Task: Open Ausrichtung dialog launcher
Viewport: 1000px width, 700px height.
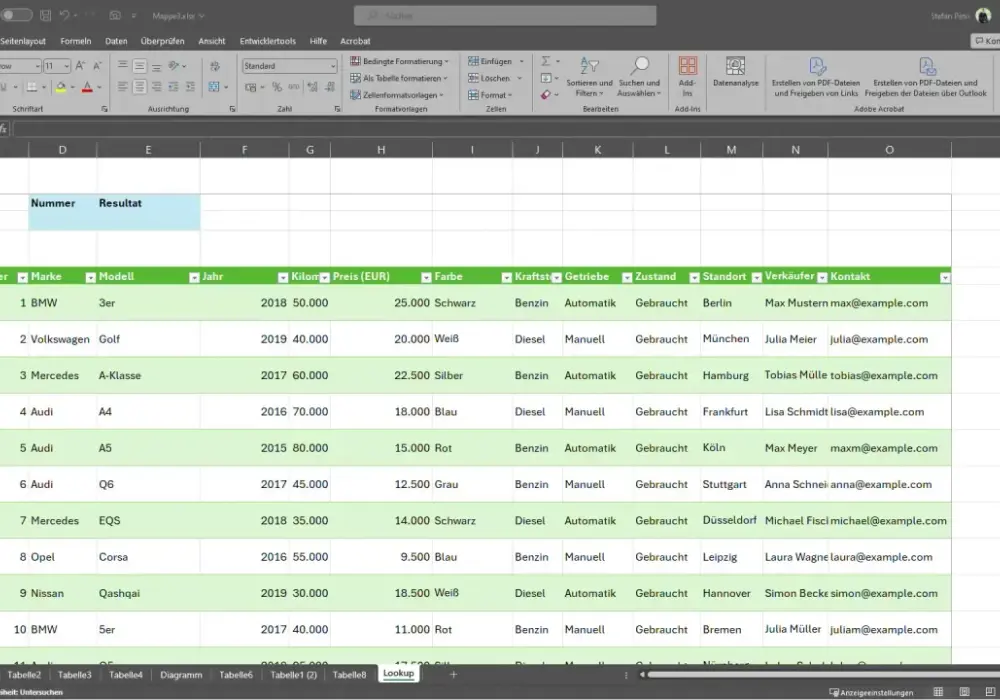Action: 232,109
